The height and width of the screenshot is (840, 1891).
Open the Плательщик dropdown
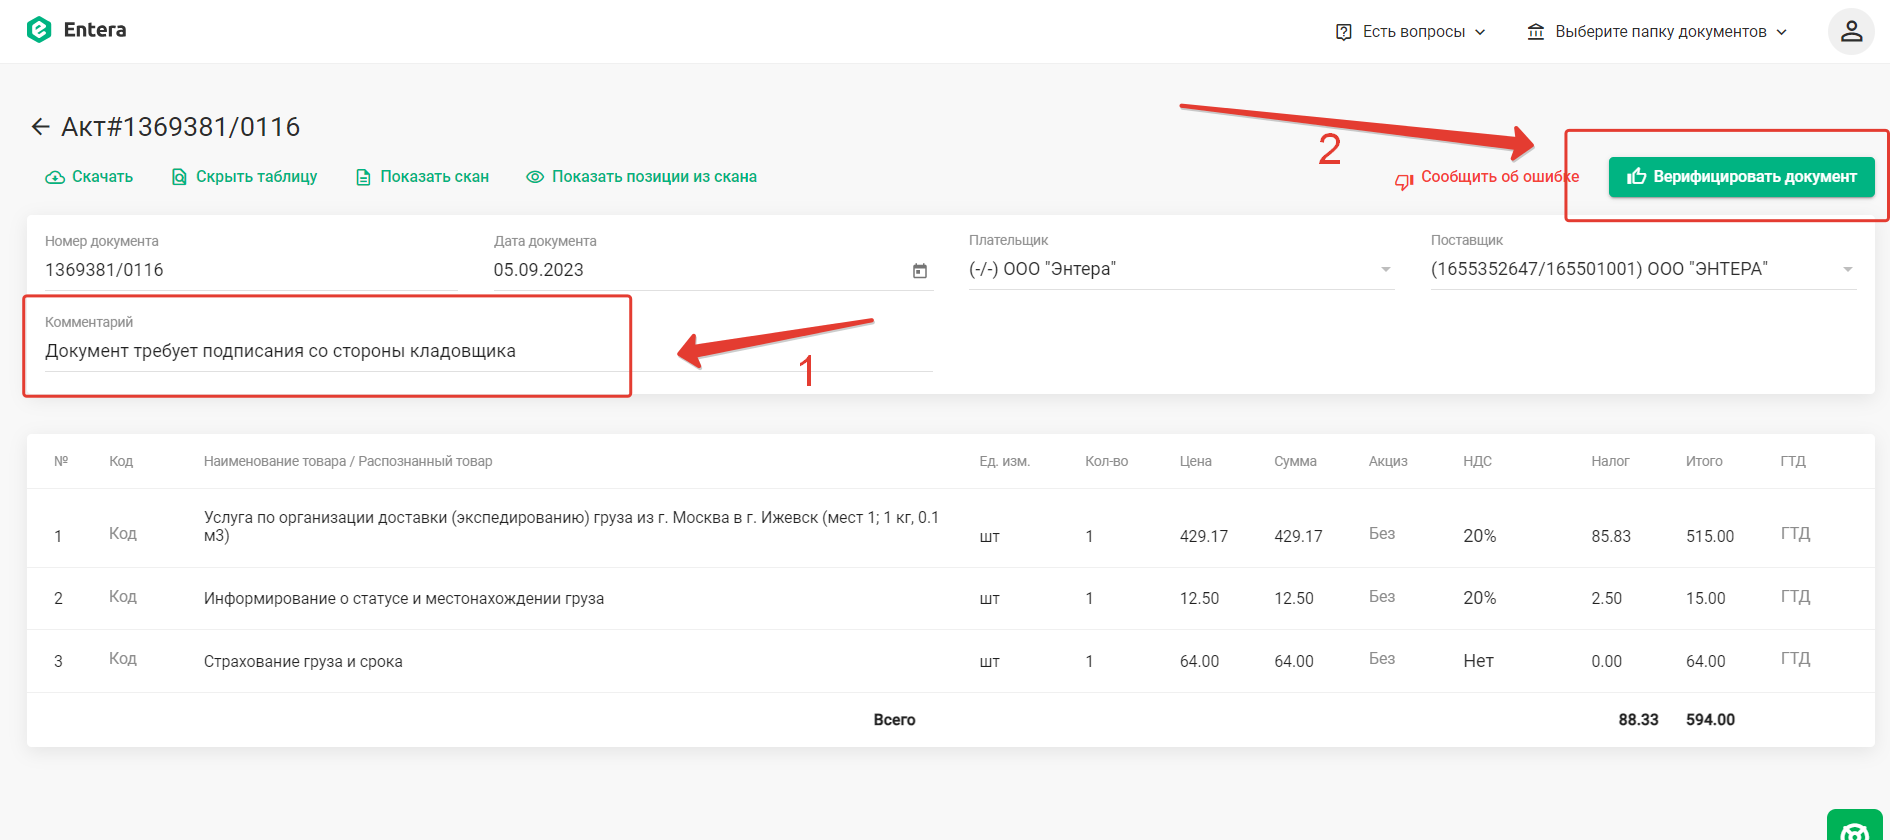point(1181,269)
